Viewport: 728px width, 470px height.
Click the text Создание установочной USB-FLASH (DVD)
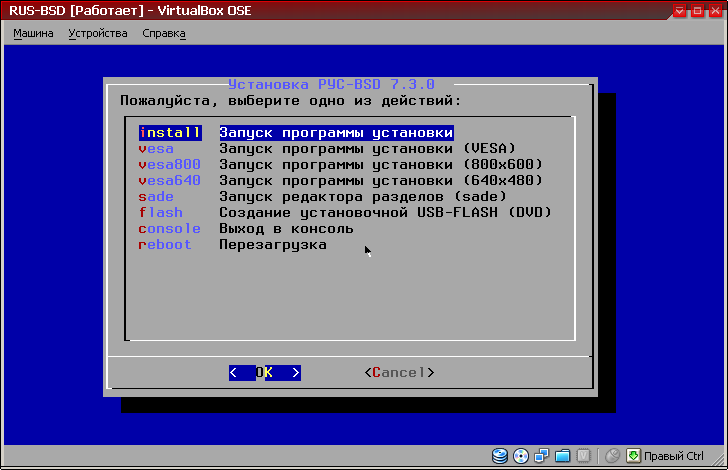tap(385, 212)
